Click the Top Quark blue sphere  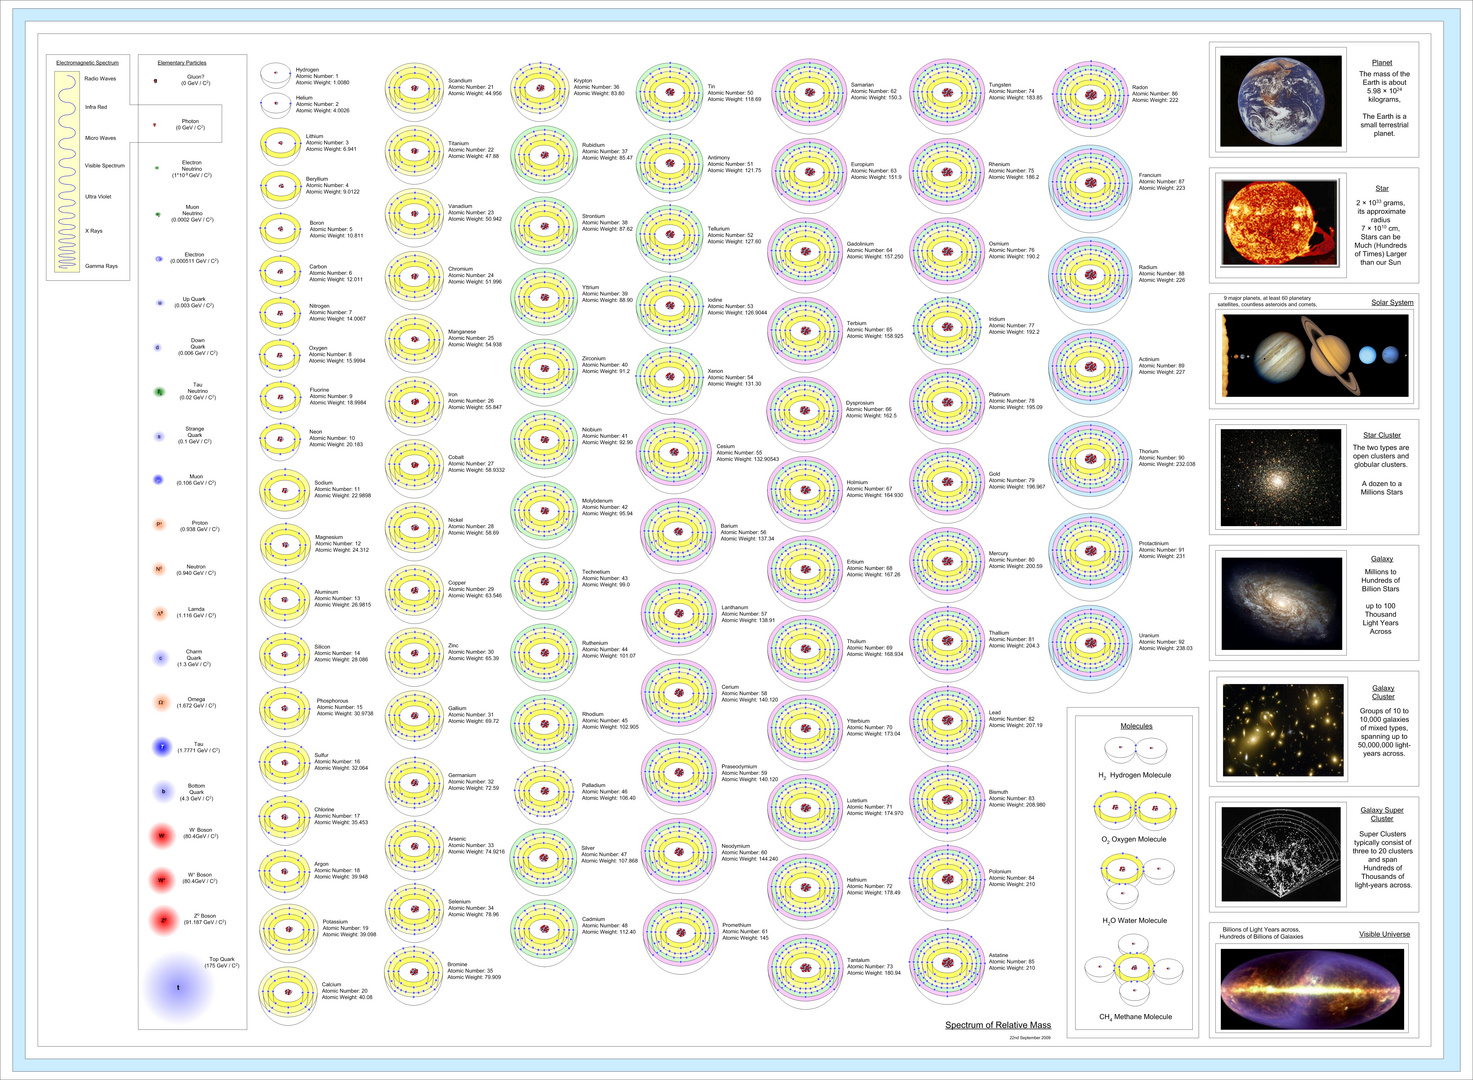[178, 987]
